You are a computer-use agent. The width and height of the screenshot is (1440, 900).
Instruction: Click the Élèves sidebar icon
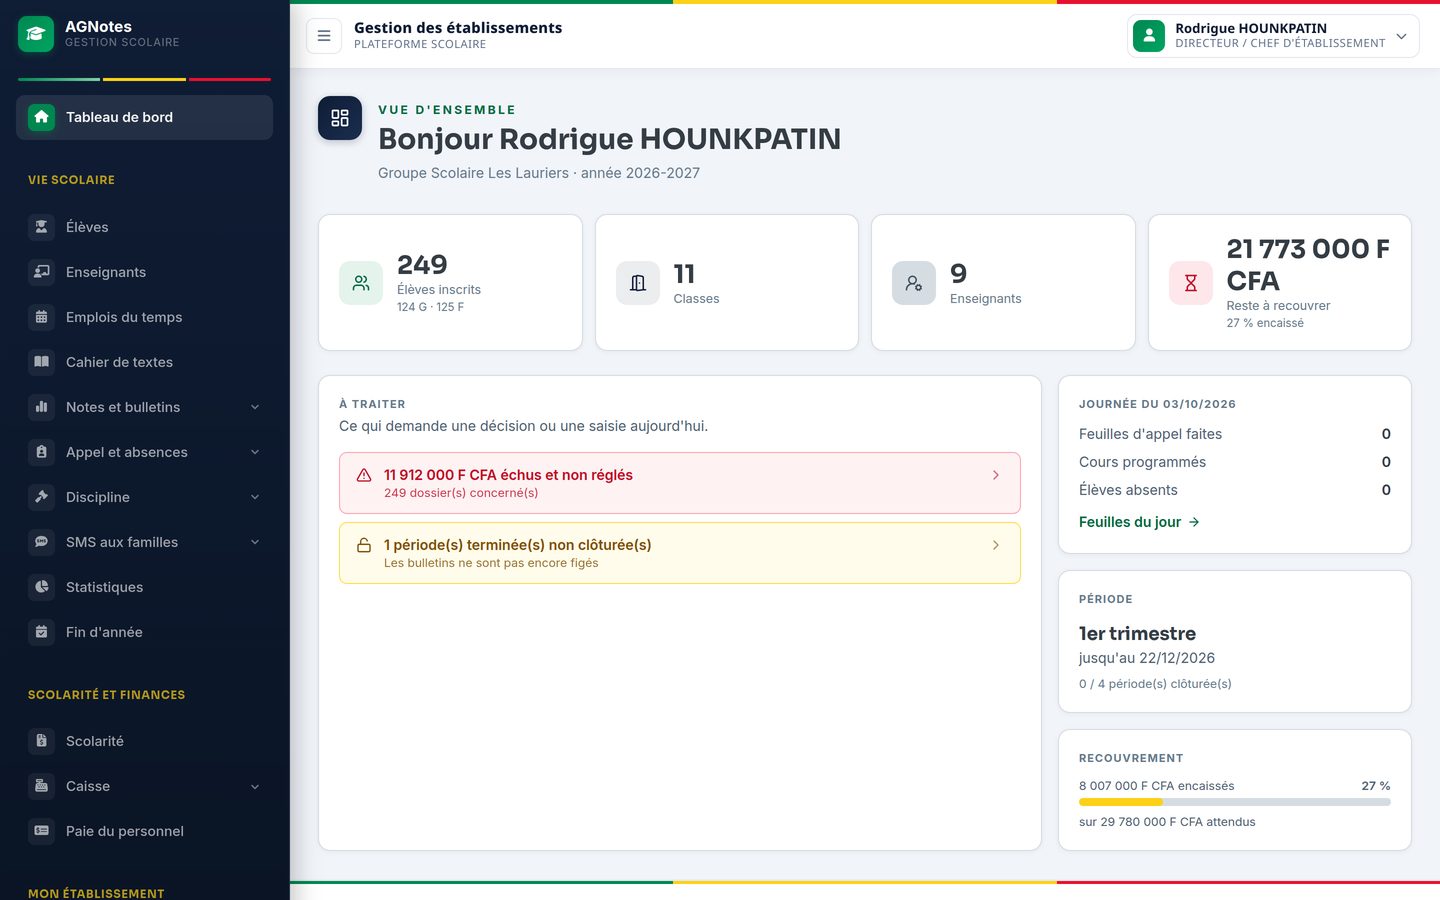pyautogui.click(x=41, y=227)
